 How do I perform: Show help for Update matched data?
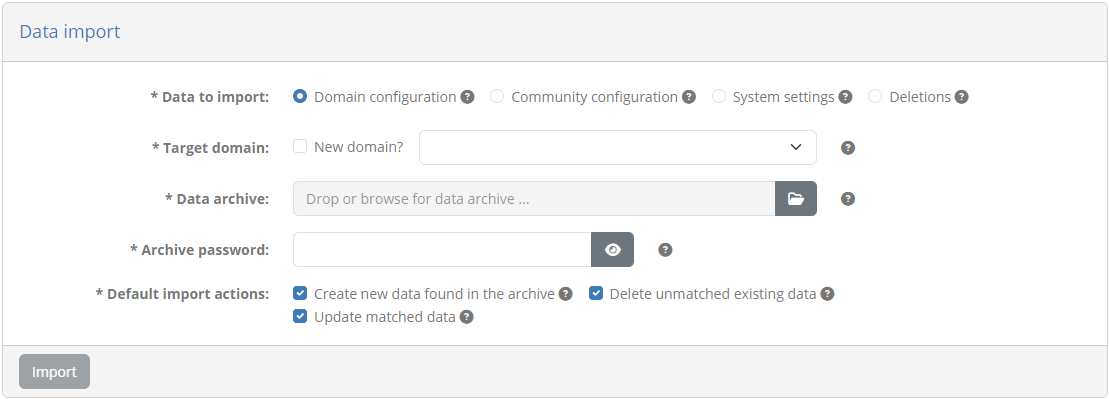click(467, 317)
